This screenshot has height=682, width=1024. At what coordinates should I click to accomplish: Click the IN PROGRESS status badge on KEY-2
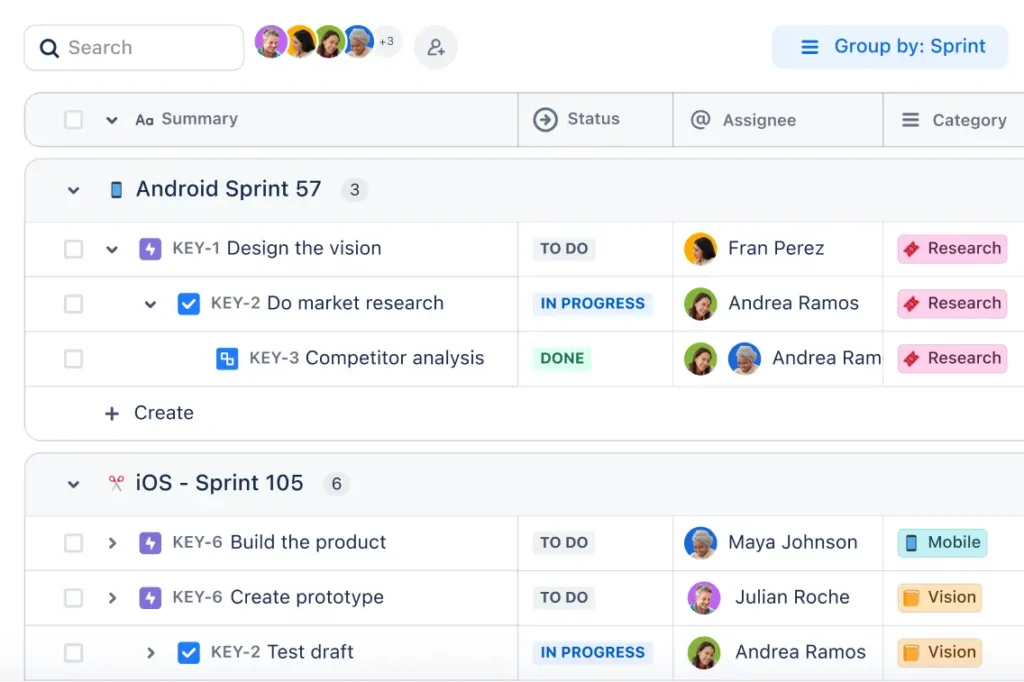click(593, 303)
